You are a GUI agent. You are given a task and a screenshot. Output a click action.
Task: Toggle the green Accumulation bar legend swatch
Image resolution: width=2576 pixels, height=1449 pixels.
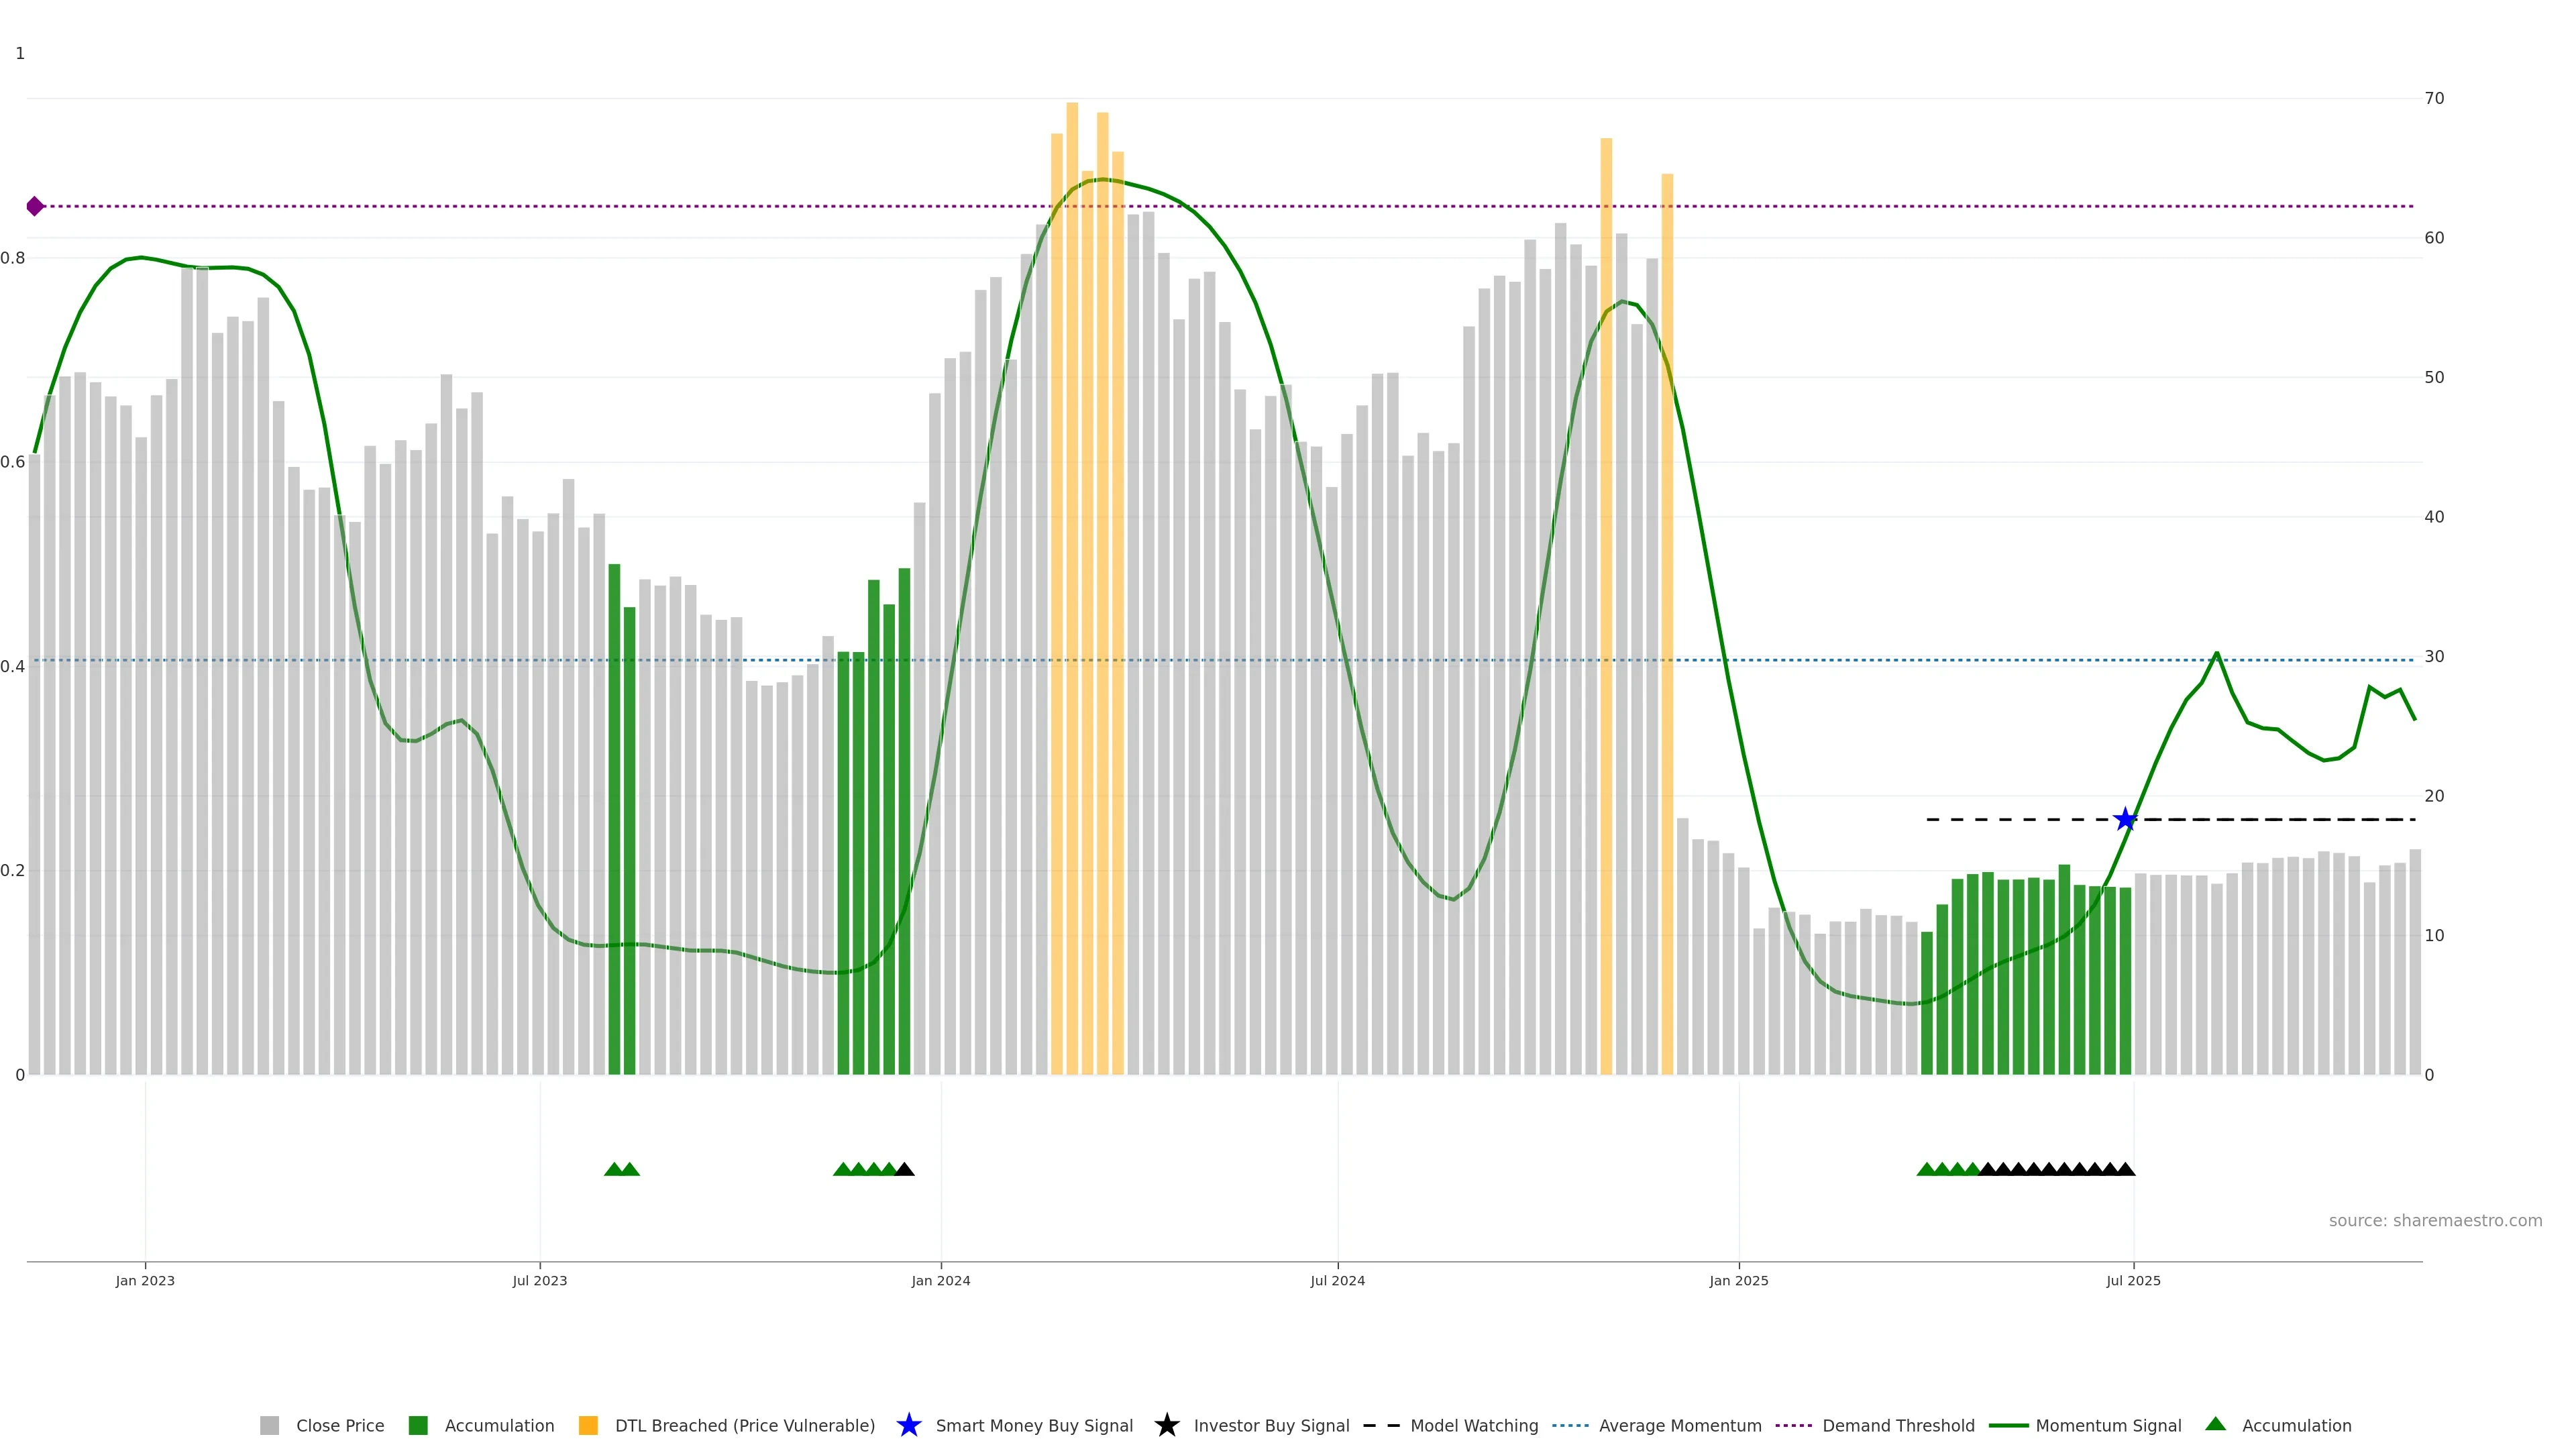pos(418,1426)
